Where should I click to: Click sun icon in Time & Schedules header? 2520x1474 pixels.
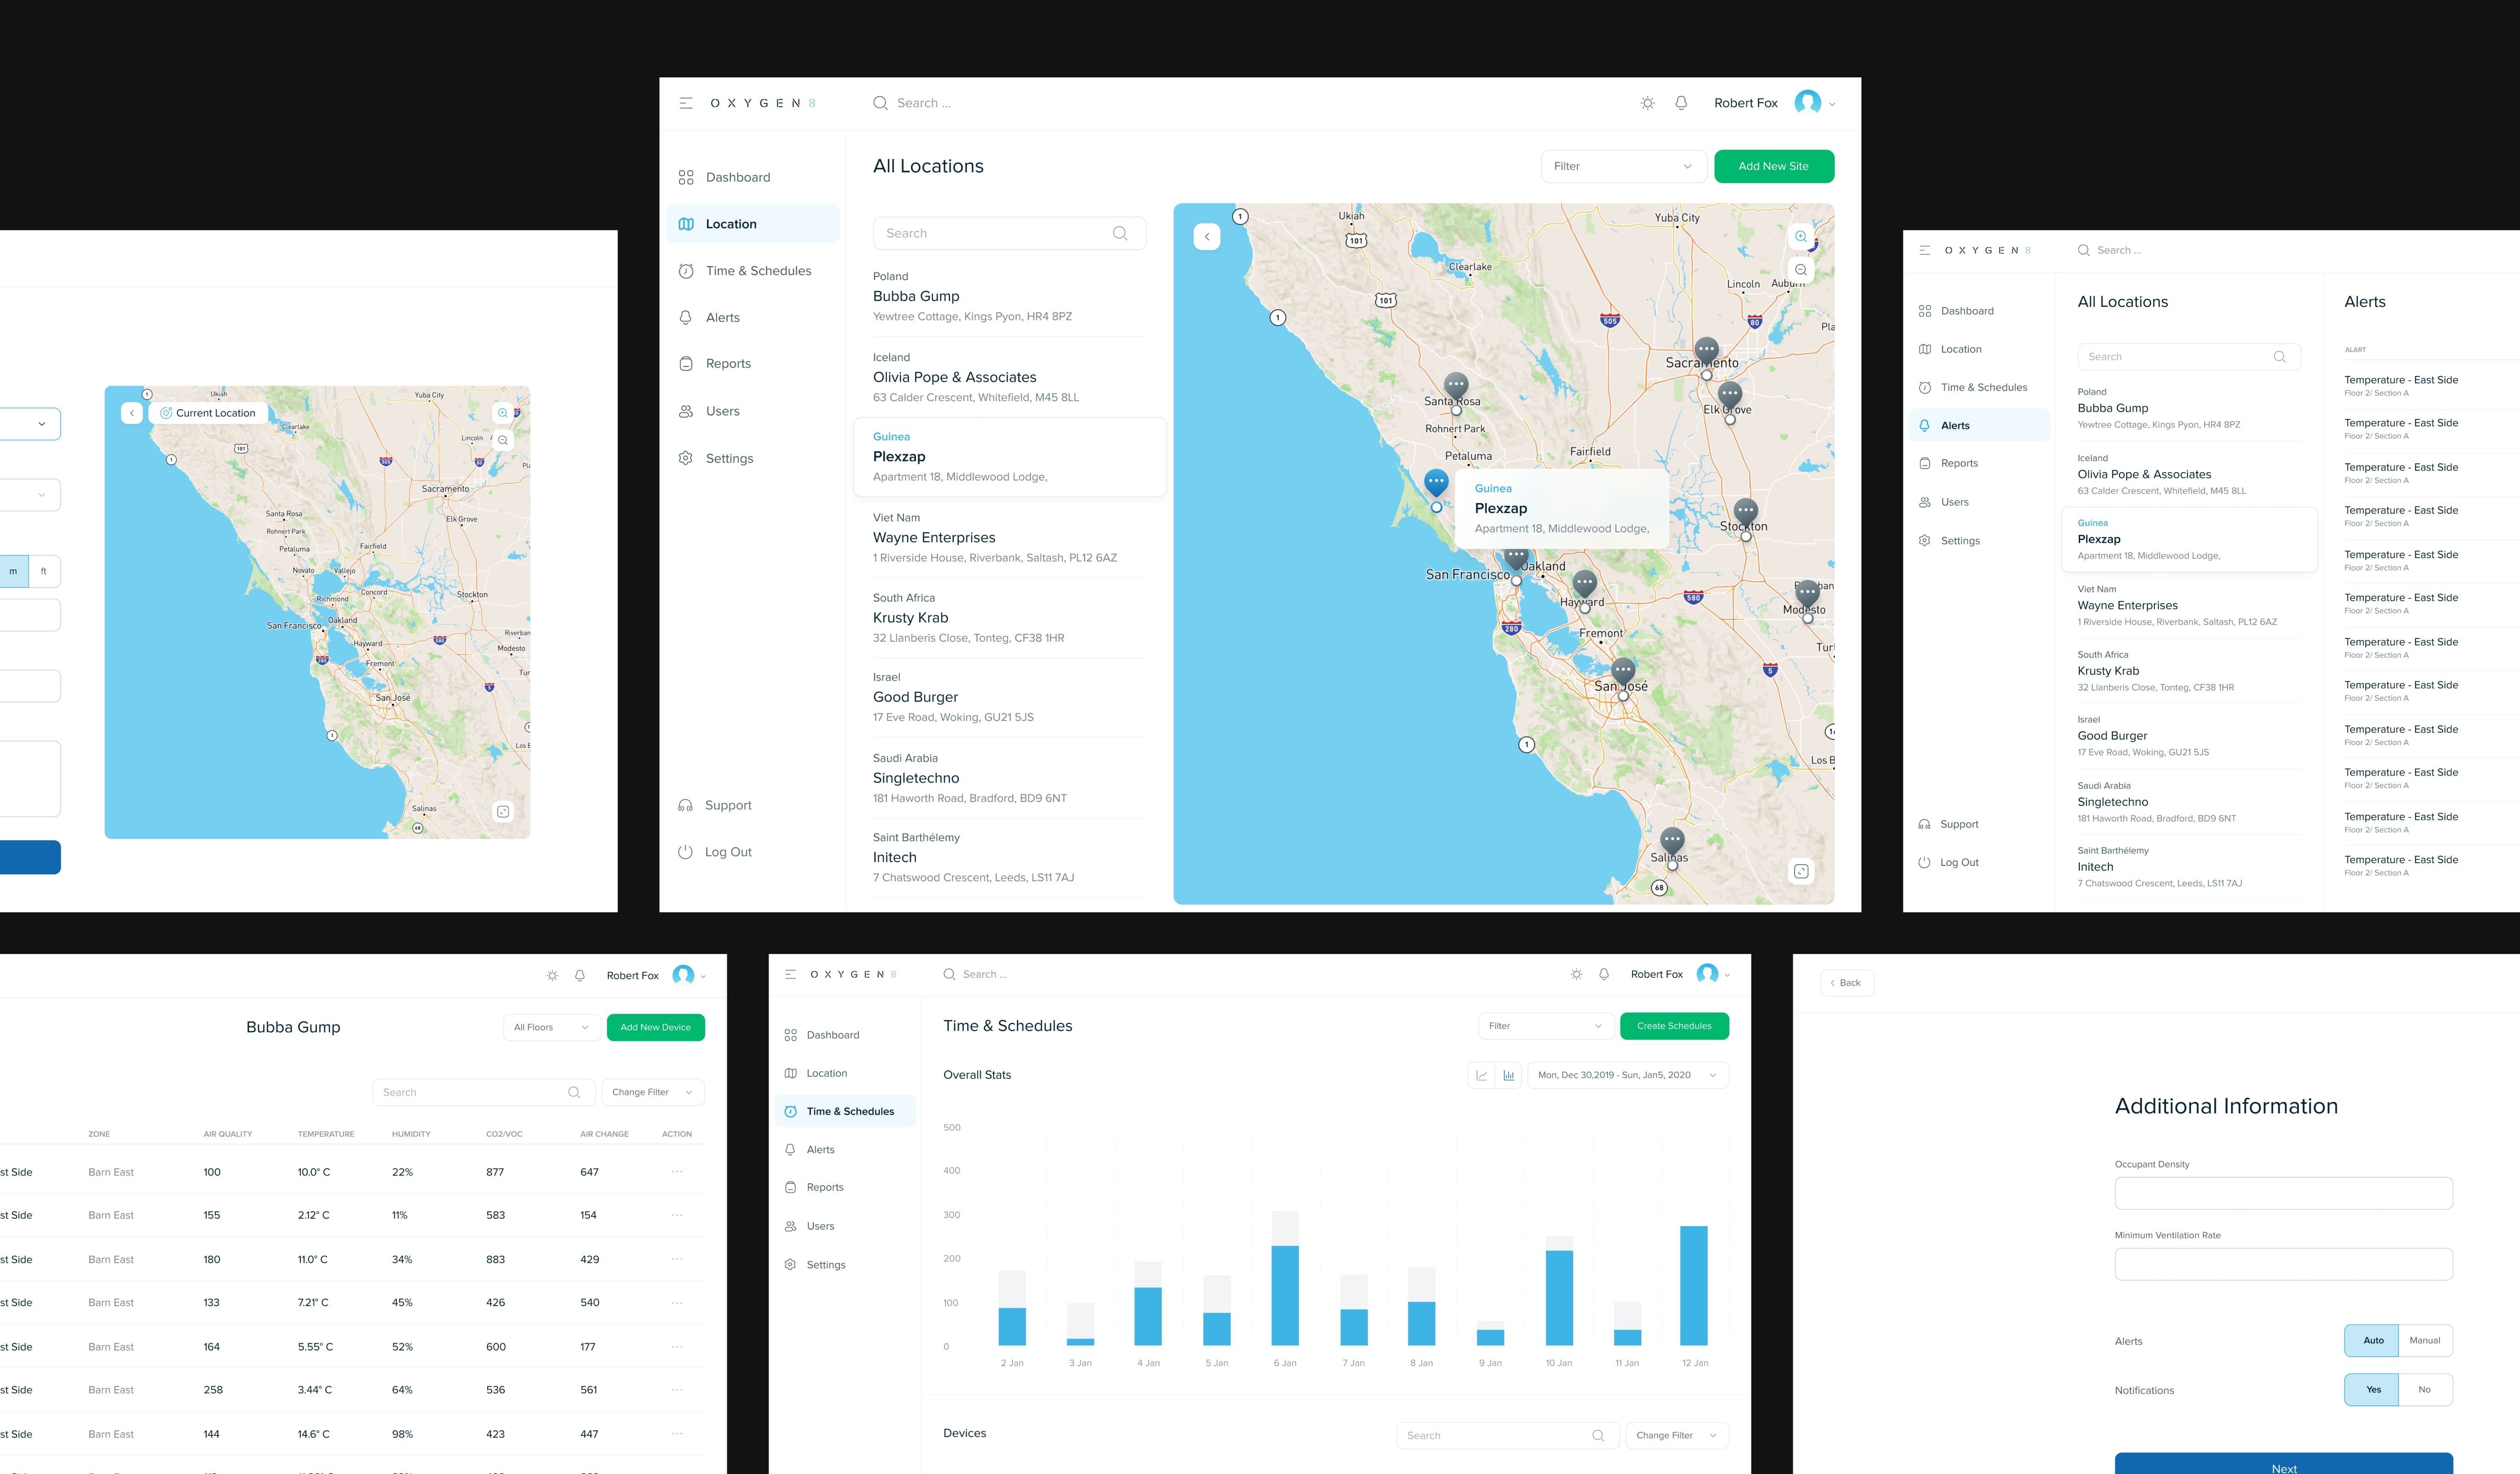pos(1576,974)
